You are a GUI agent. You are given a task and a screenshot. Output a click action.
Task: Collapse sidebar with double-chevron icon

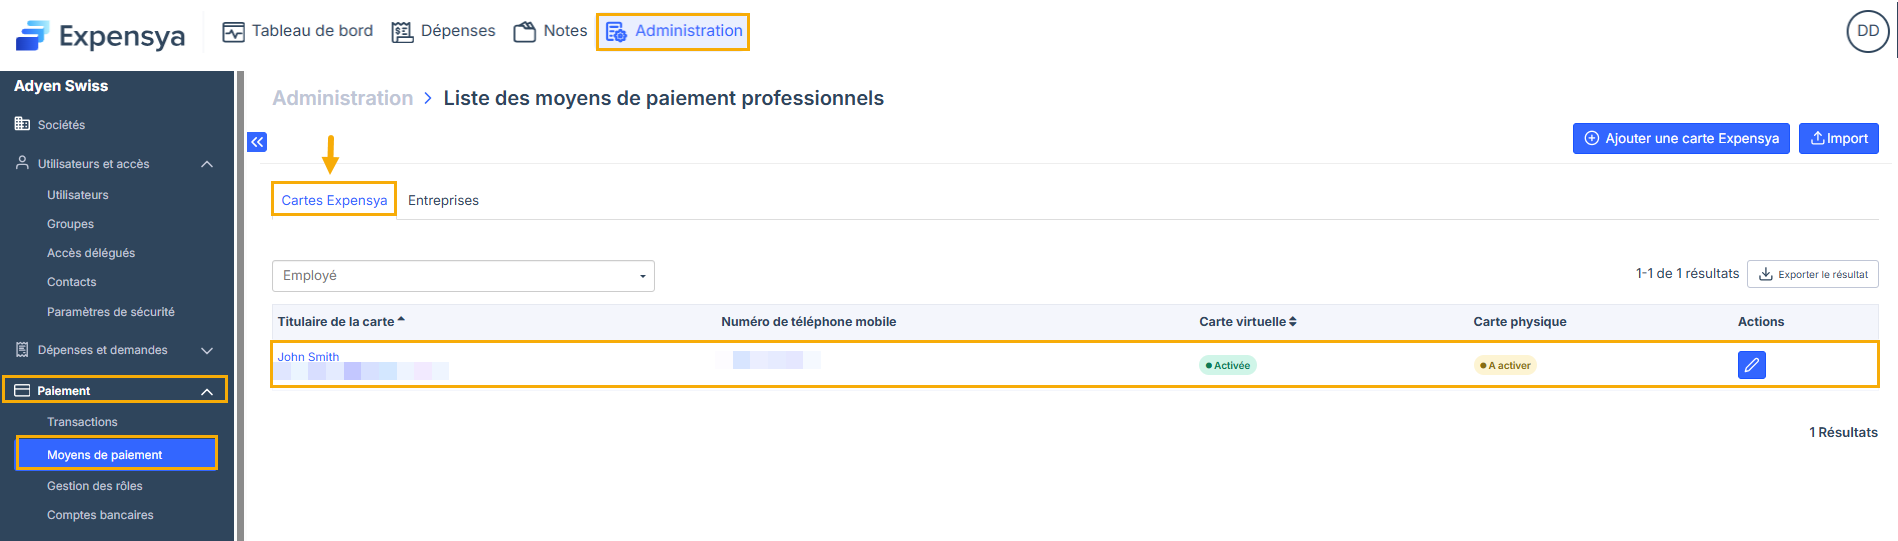(x=257, y=142)
